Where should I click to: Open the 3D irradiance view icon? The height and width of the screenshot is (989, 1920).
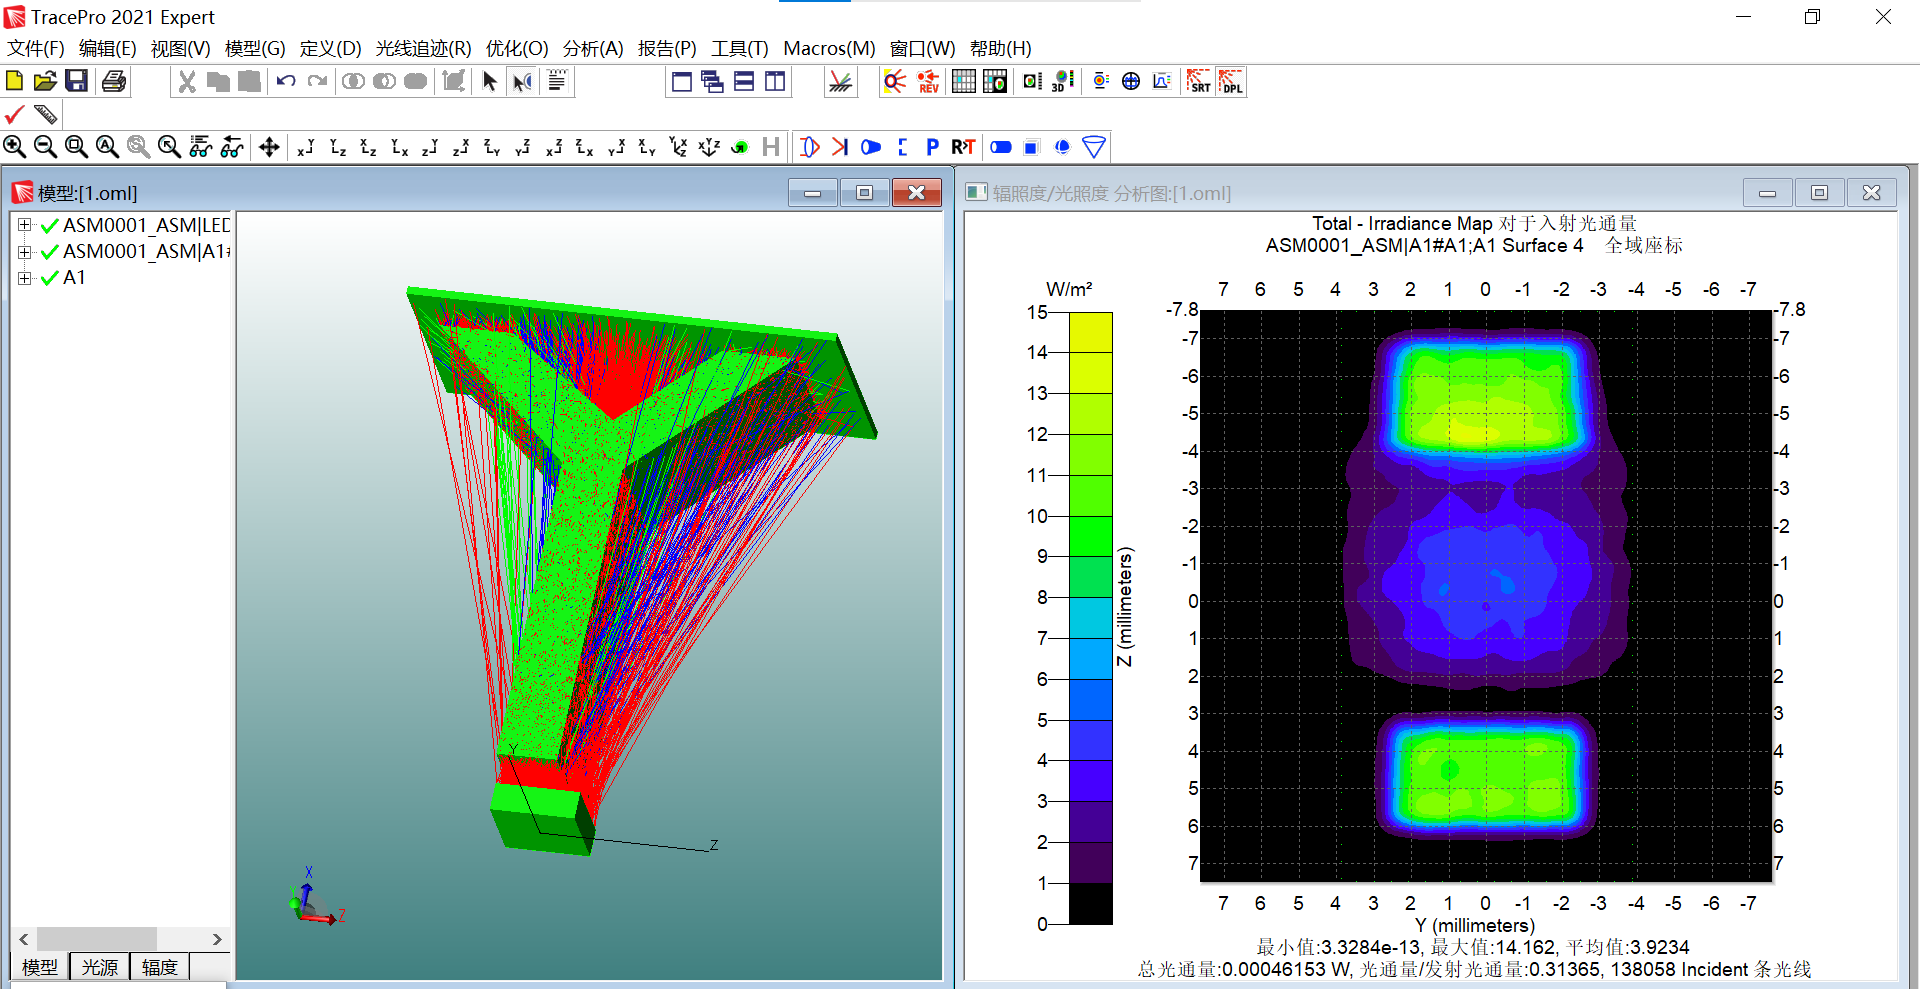(x=1063, y=81)
